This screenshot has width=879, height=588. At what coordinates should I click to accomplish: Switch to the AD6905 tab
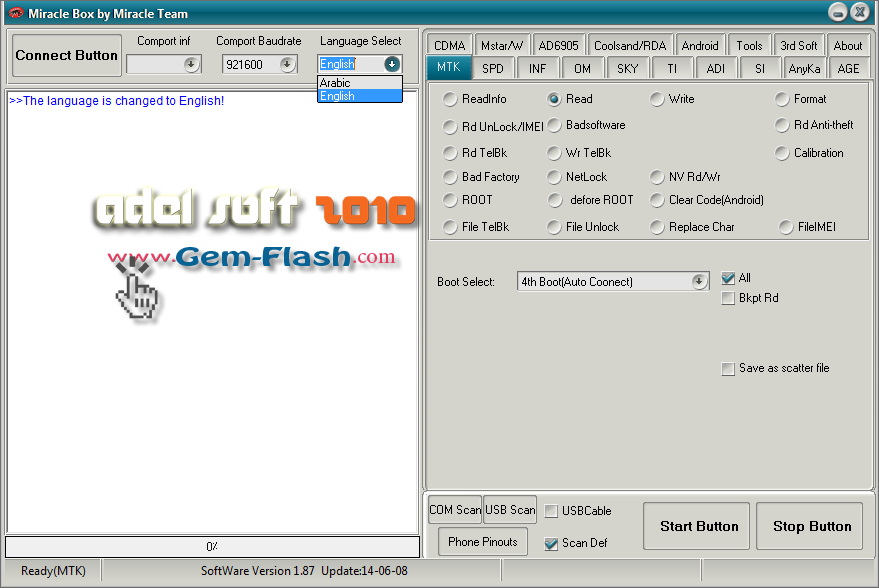558,45
